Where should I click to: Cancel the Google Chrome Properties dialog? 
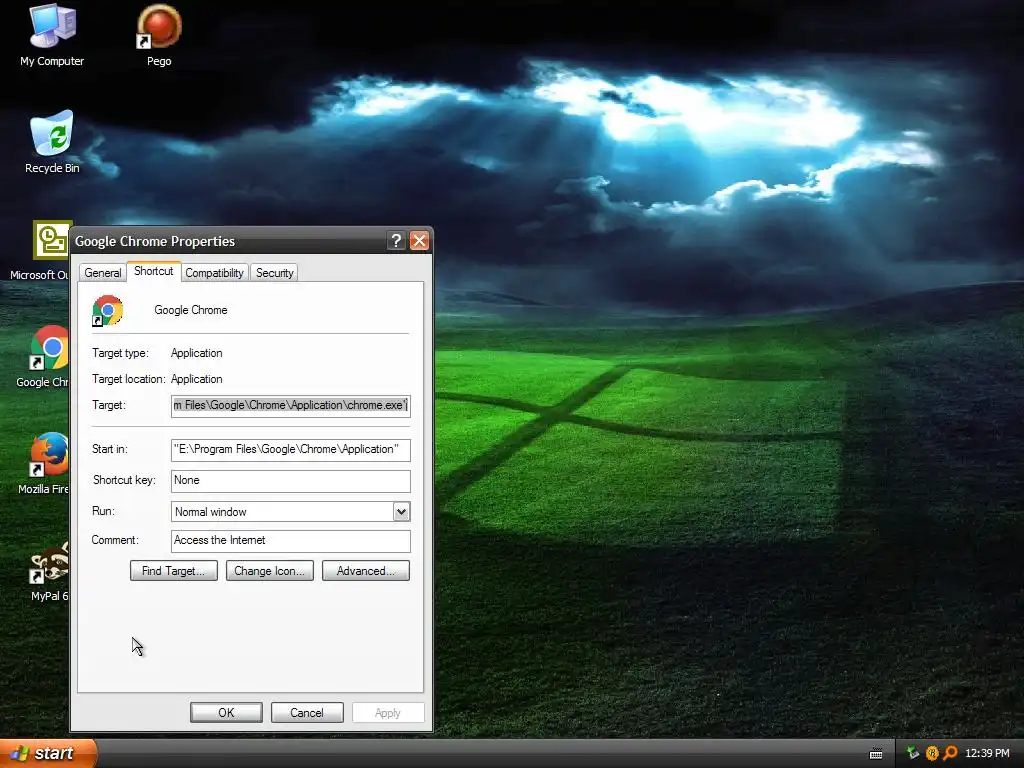pyautogui.click(x=307, y=712)
